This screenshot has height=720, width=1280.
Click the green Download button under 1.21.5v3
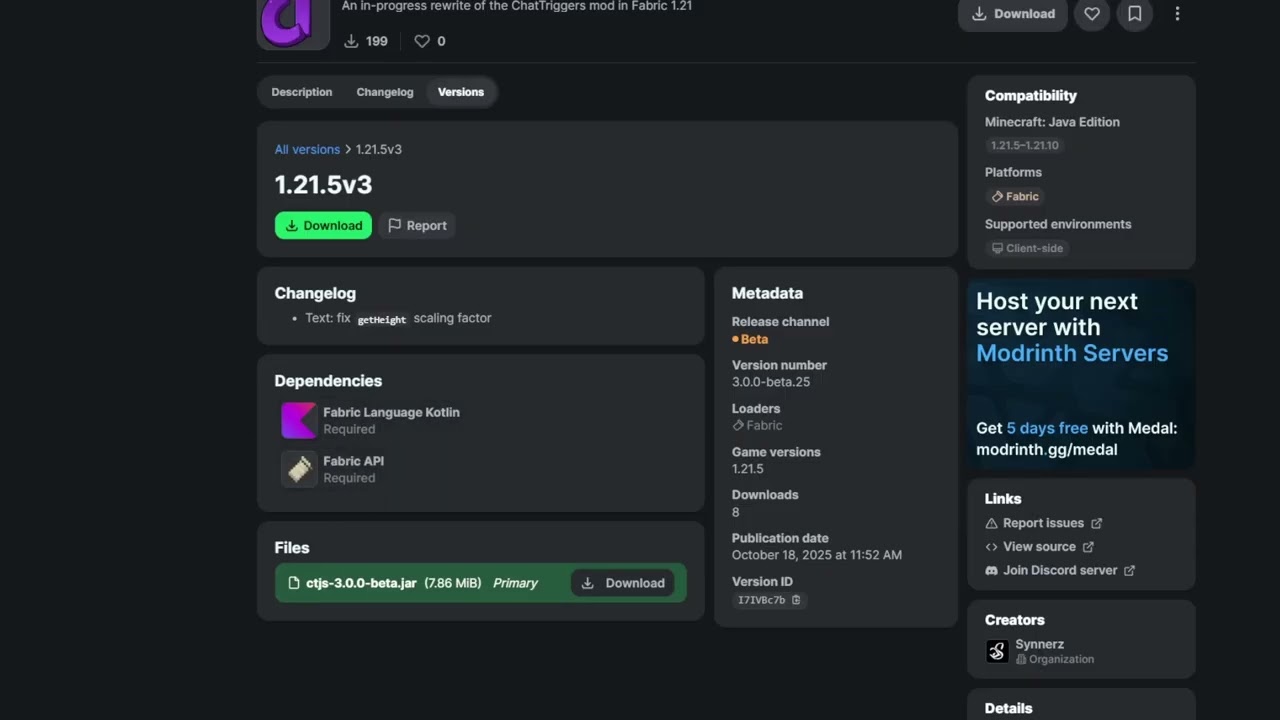(x=323, y=226)
